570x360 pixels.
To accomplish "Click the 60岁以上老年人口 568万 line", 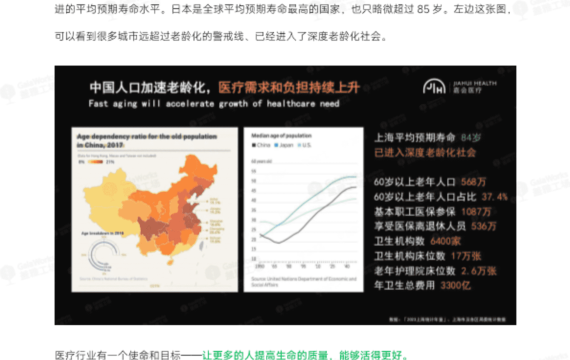I will tap(430, 182).
